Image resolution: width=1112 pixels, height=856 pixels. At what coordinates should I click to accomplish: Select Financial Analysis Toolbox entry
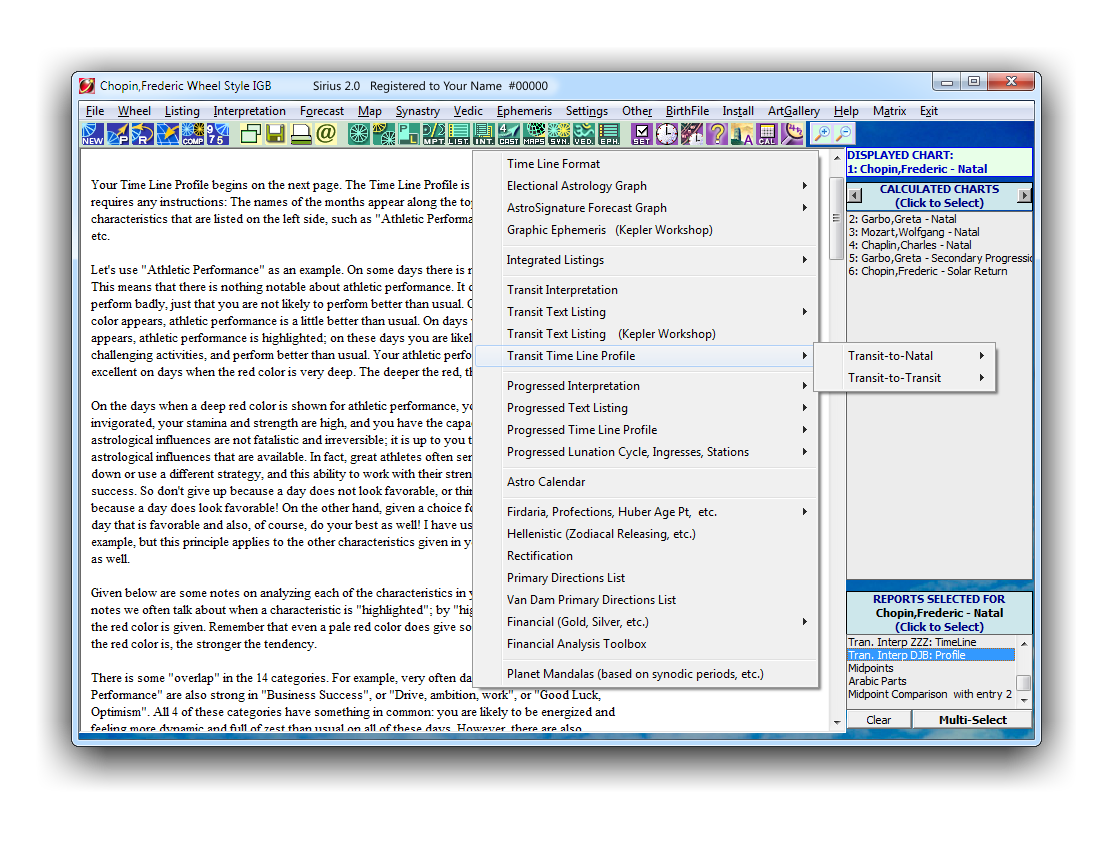point(645,644)
